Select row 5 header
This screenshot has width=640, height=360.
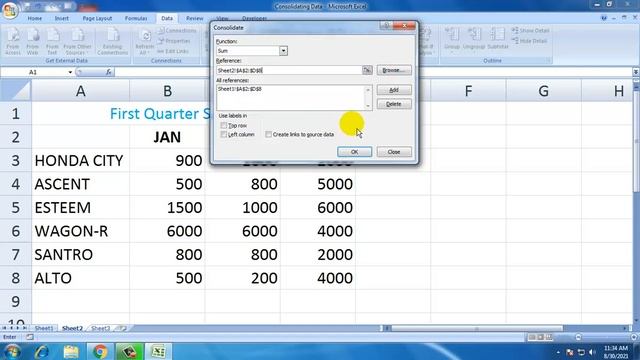[x=16, y=207]
